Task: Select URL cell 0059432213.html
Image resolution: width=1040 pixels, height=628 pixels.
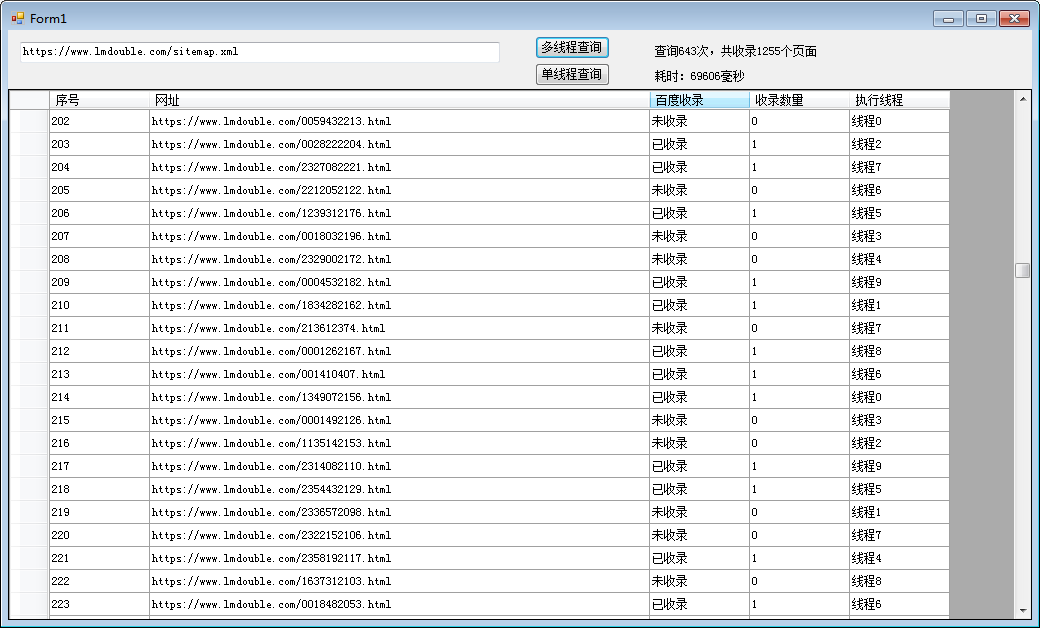Action: click(x=399, y=121)
